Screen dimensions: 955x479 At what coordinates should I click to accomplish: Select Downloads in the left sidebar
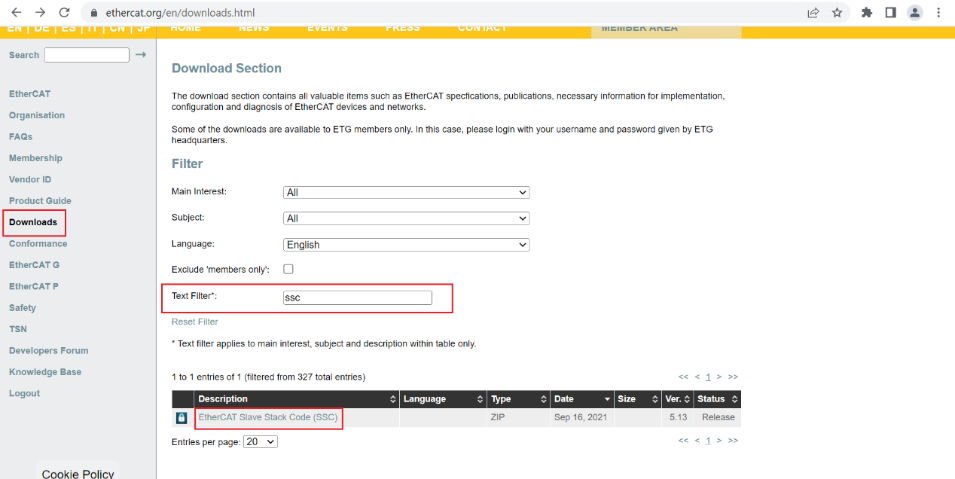(x=33, y=222)
